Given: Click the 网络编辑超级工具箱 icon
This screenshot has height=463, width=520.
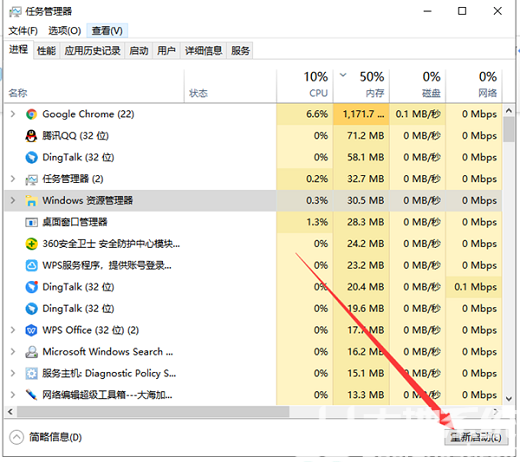Looking at the screenshot, I should pos(31,395).
